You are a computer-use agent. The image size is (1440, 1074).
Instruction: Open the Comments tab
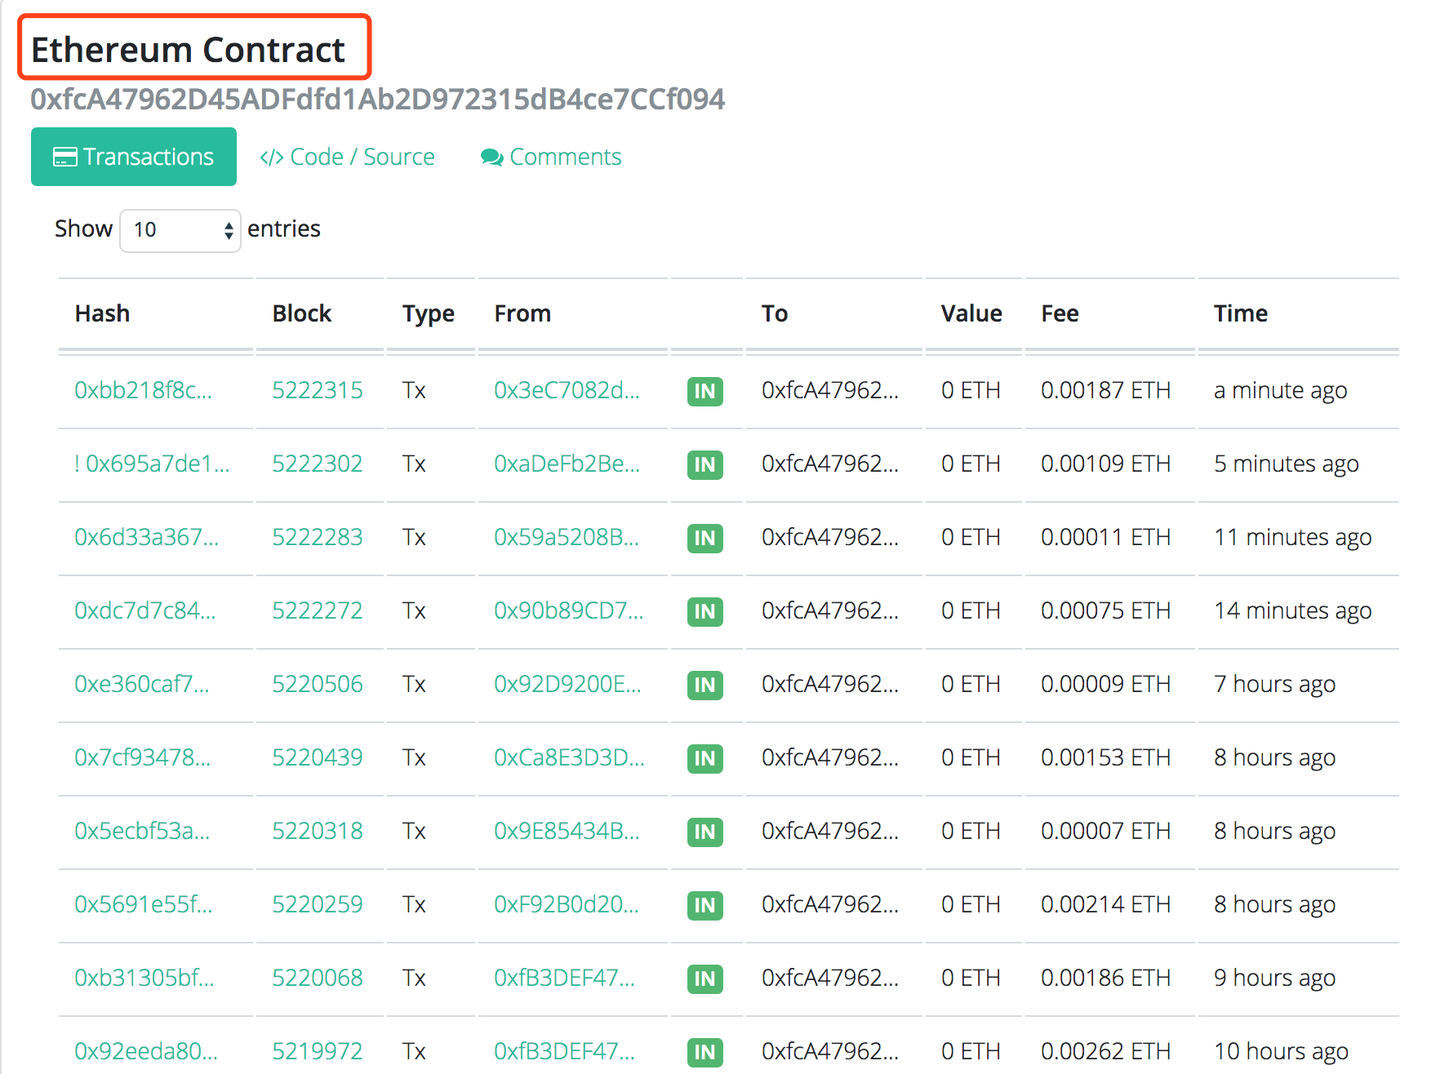coord(565,157)
